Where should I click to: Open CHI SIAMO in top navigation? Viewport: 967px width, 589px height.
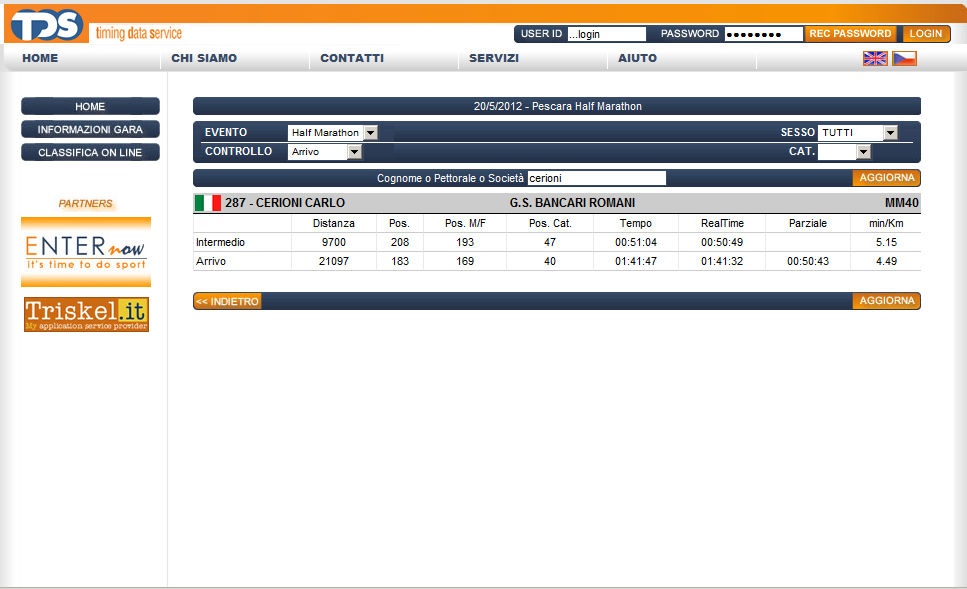tap(204, 58)
